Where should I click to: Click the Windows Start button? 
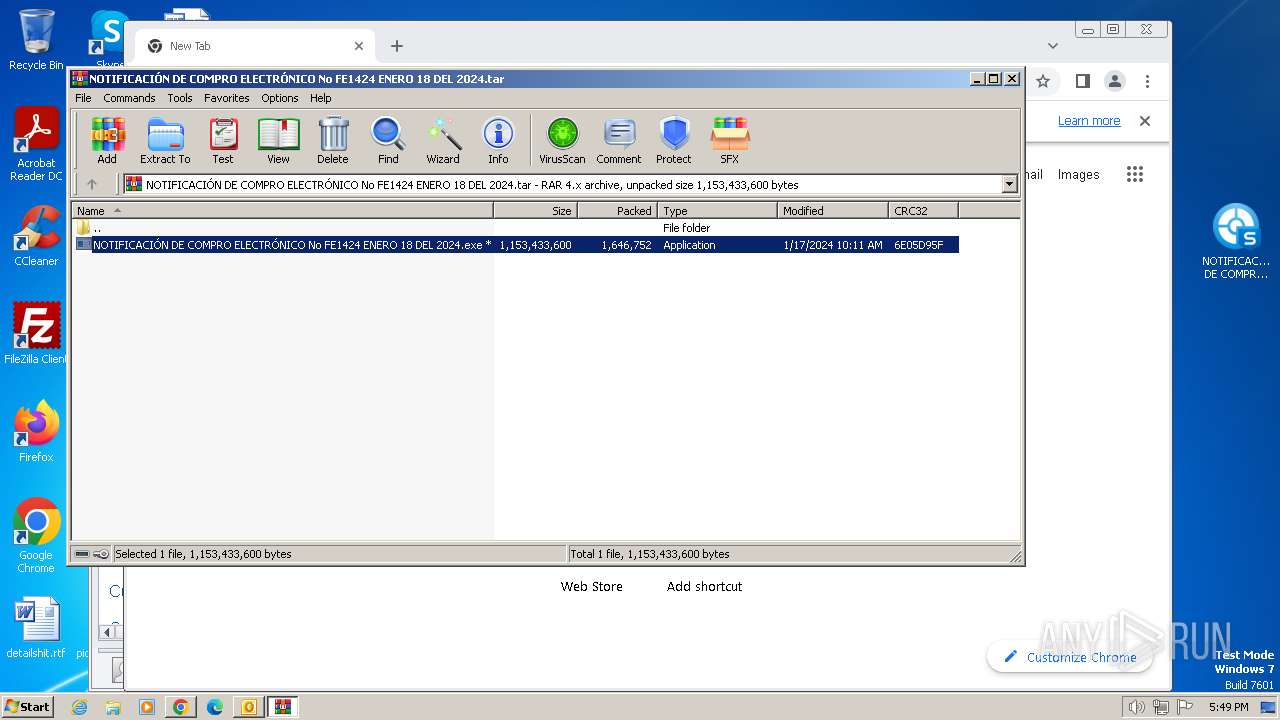point(27,706)
